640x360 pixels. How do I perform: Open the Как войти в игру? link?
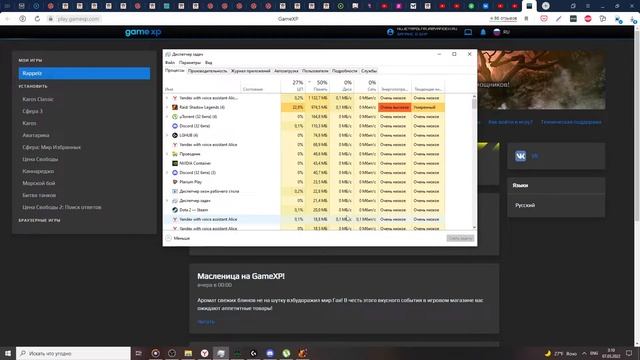510,122
